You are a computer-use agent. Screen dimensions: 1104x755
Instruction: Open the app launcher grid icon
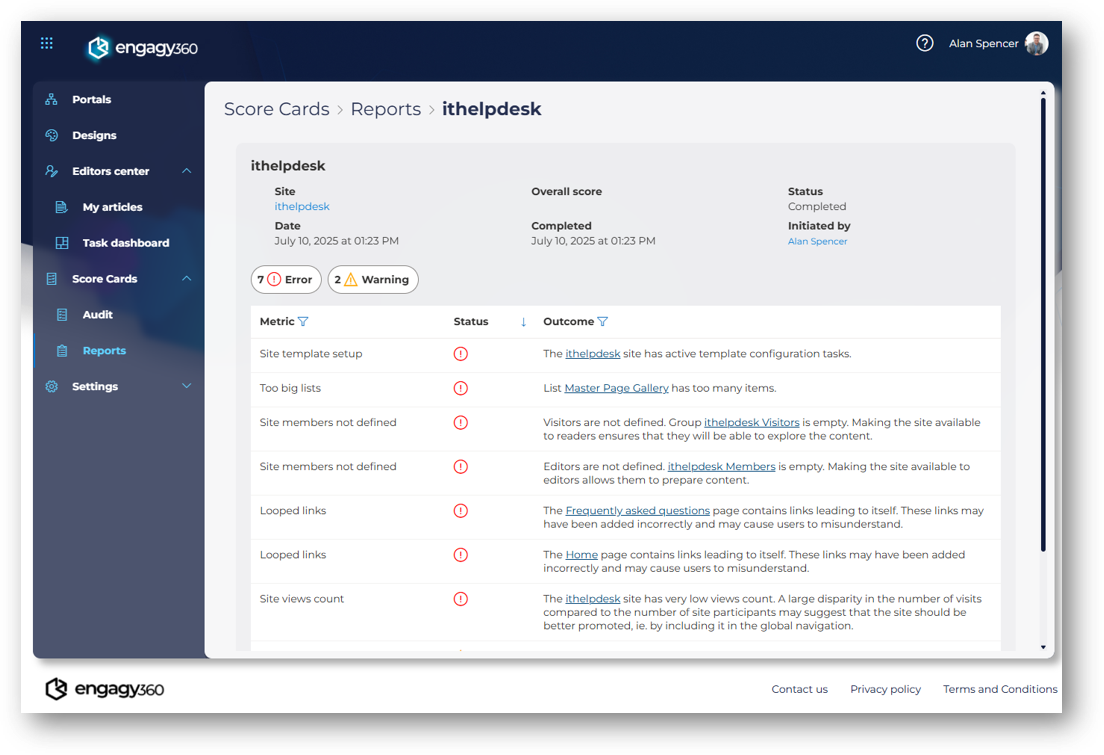(x=47, y=43)
